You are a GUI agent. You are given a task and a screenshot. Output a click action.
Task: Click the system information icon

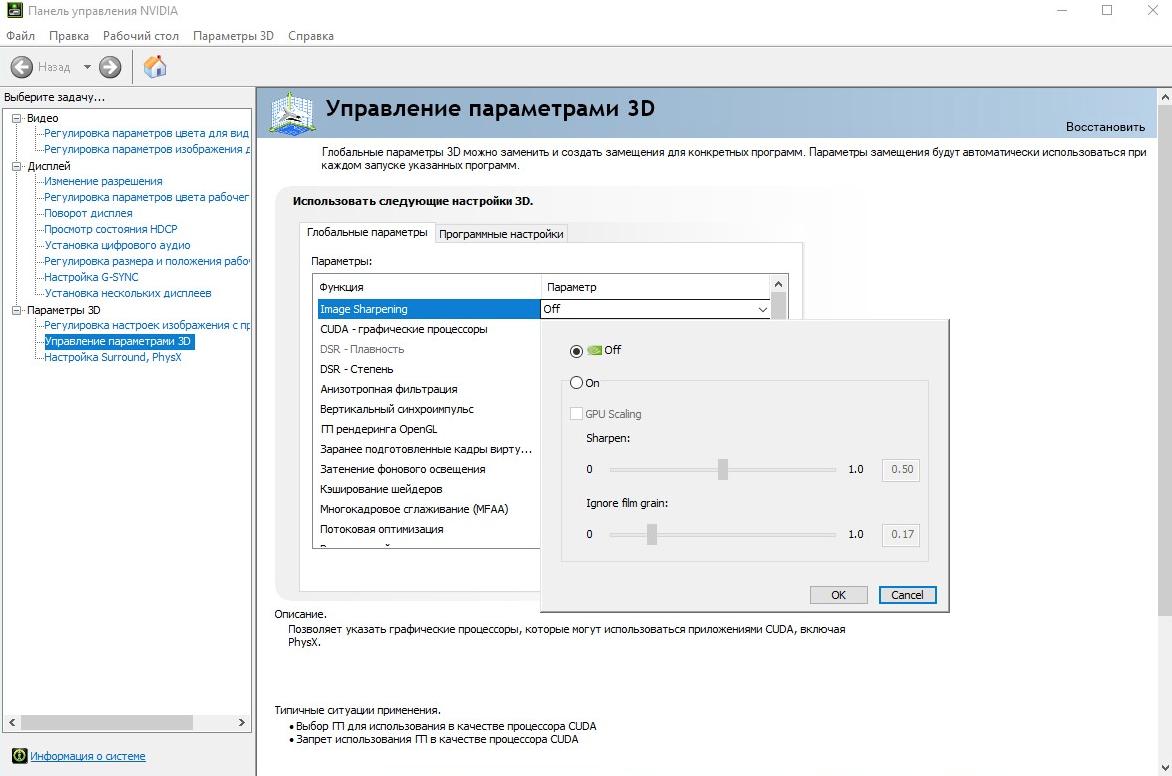[19, 756]
